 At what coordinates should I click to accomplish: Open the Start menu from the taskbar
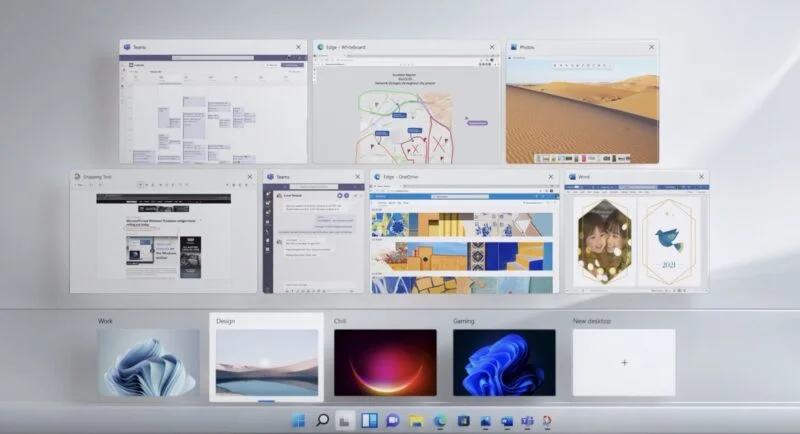(x=298, y=421)
